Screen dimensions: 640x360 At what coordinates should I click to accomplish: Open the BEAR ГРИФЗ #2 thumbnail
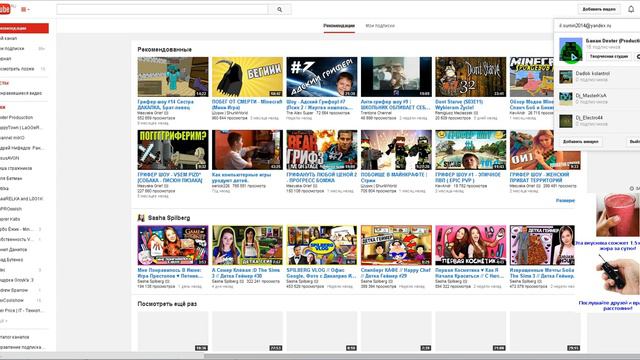pyautogui.click(x=322, y=150)
